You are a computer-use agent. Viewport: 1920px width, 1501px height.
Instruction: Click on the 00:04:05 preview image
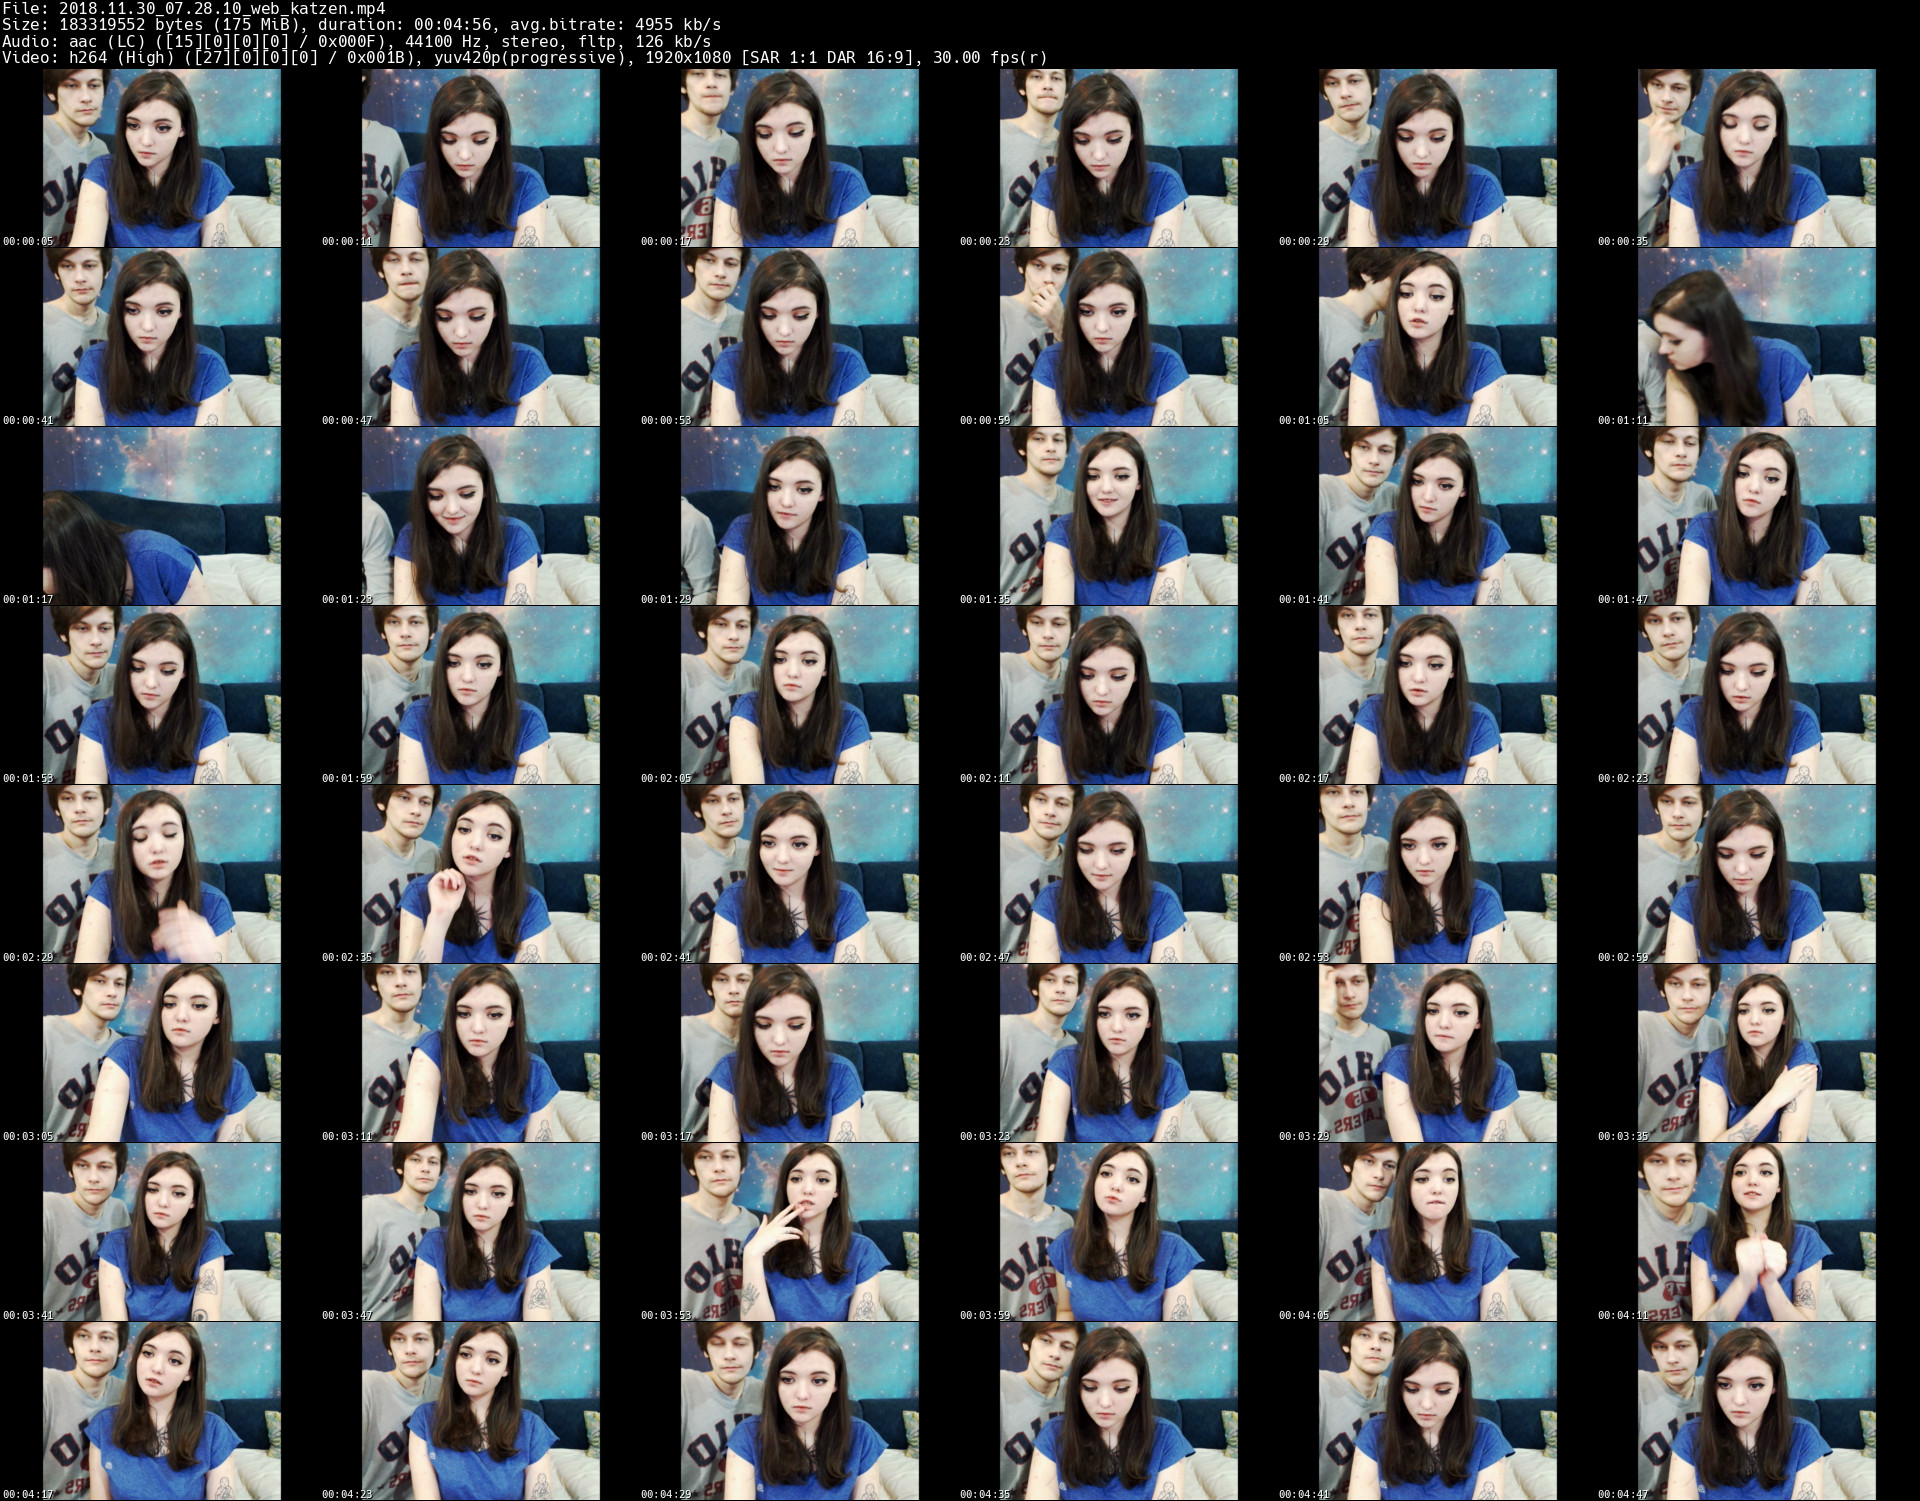[x=1437, y=1232]
